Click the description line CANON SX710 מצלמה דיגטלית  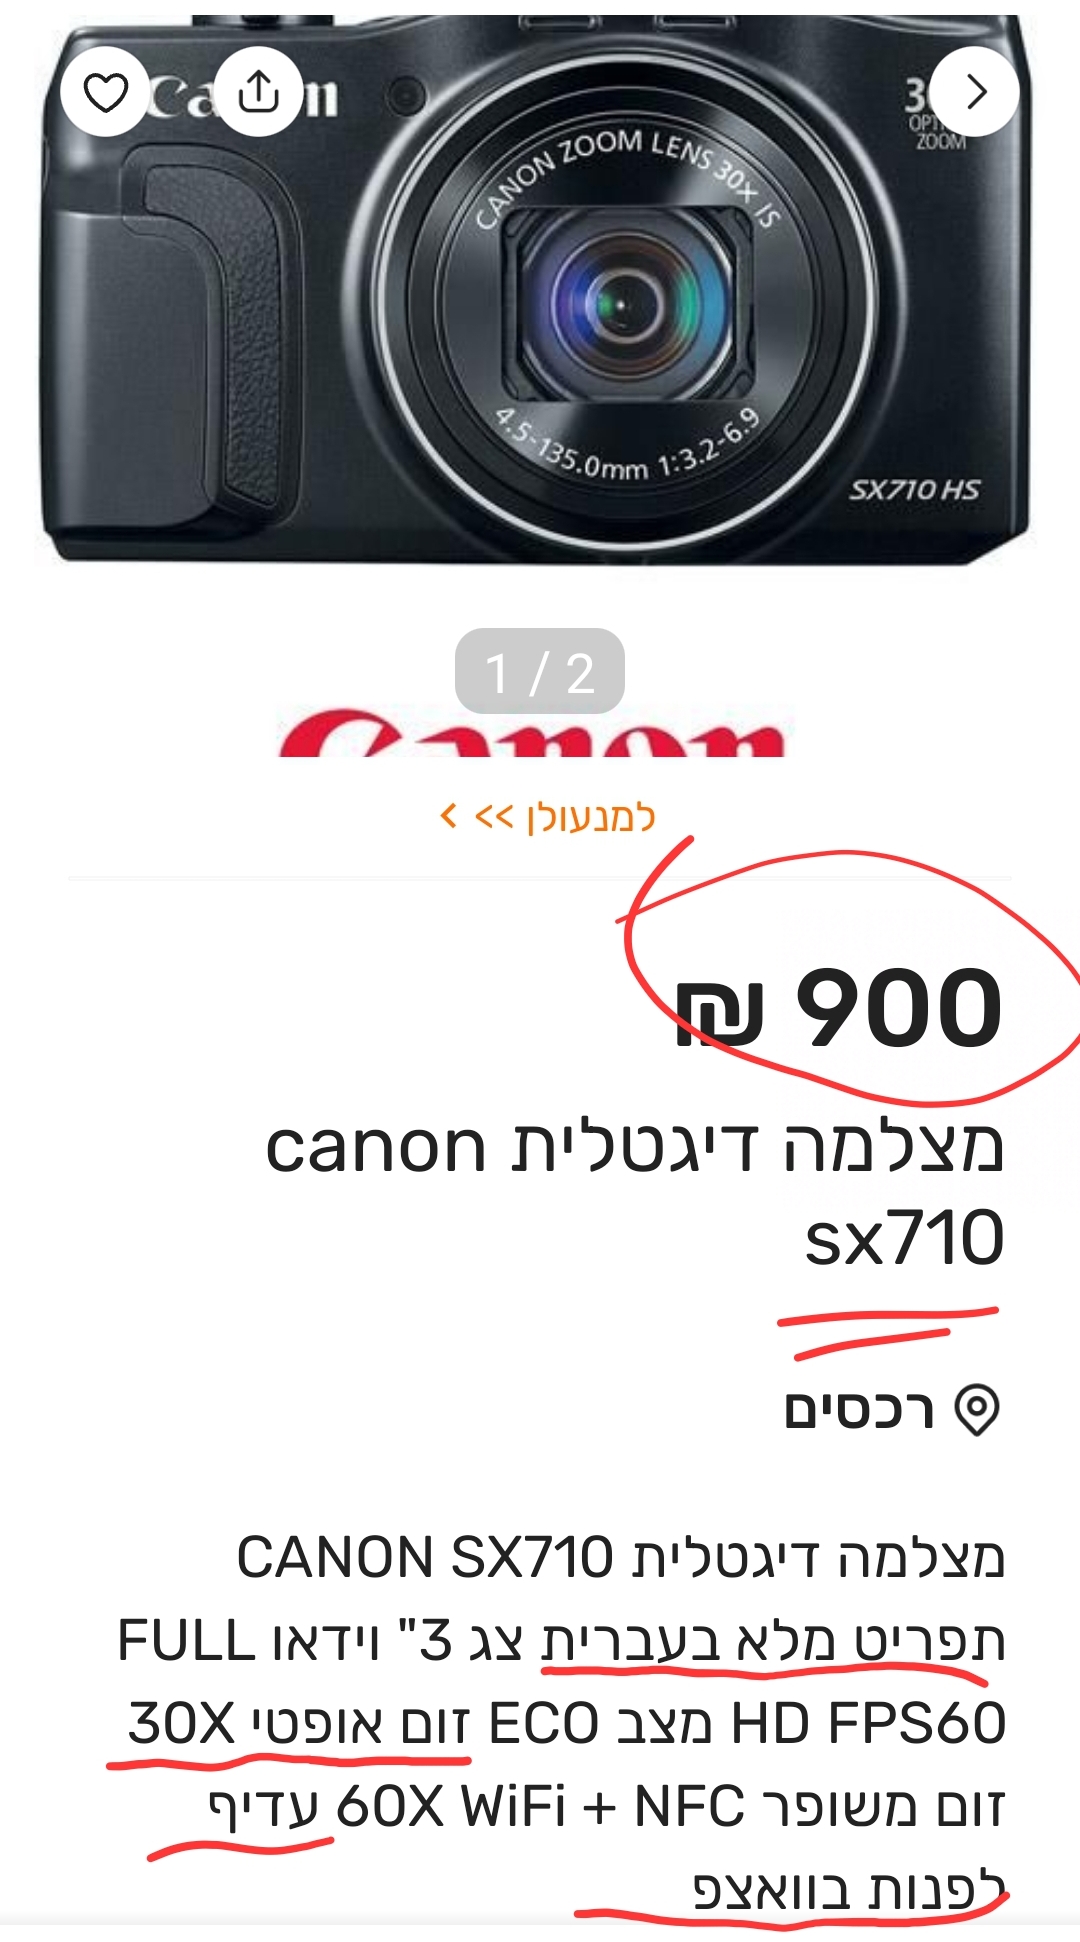click(x=620, y=1558)
